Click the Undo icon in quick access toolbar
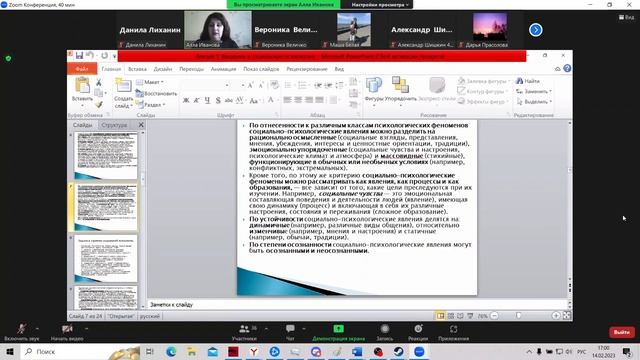The height and width of the screenshot is (360, 640). click(x=90, y=56)
